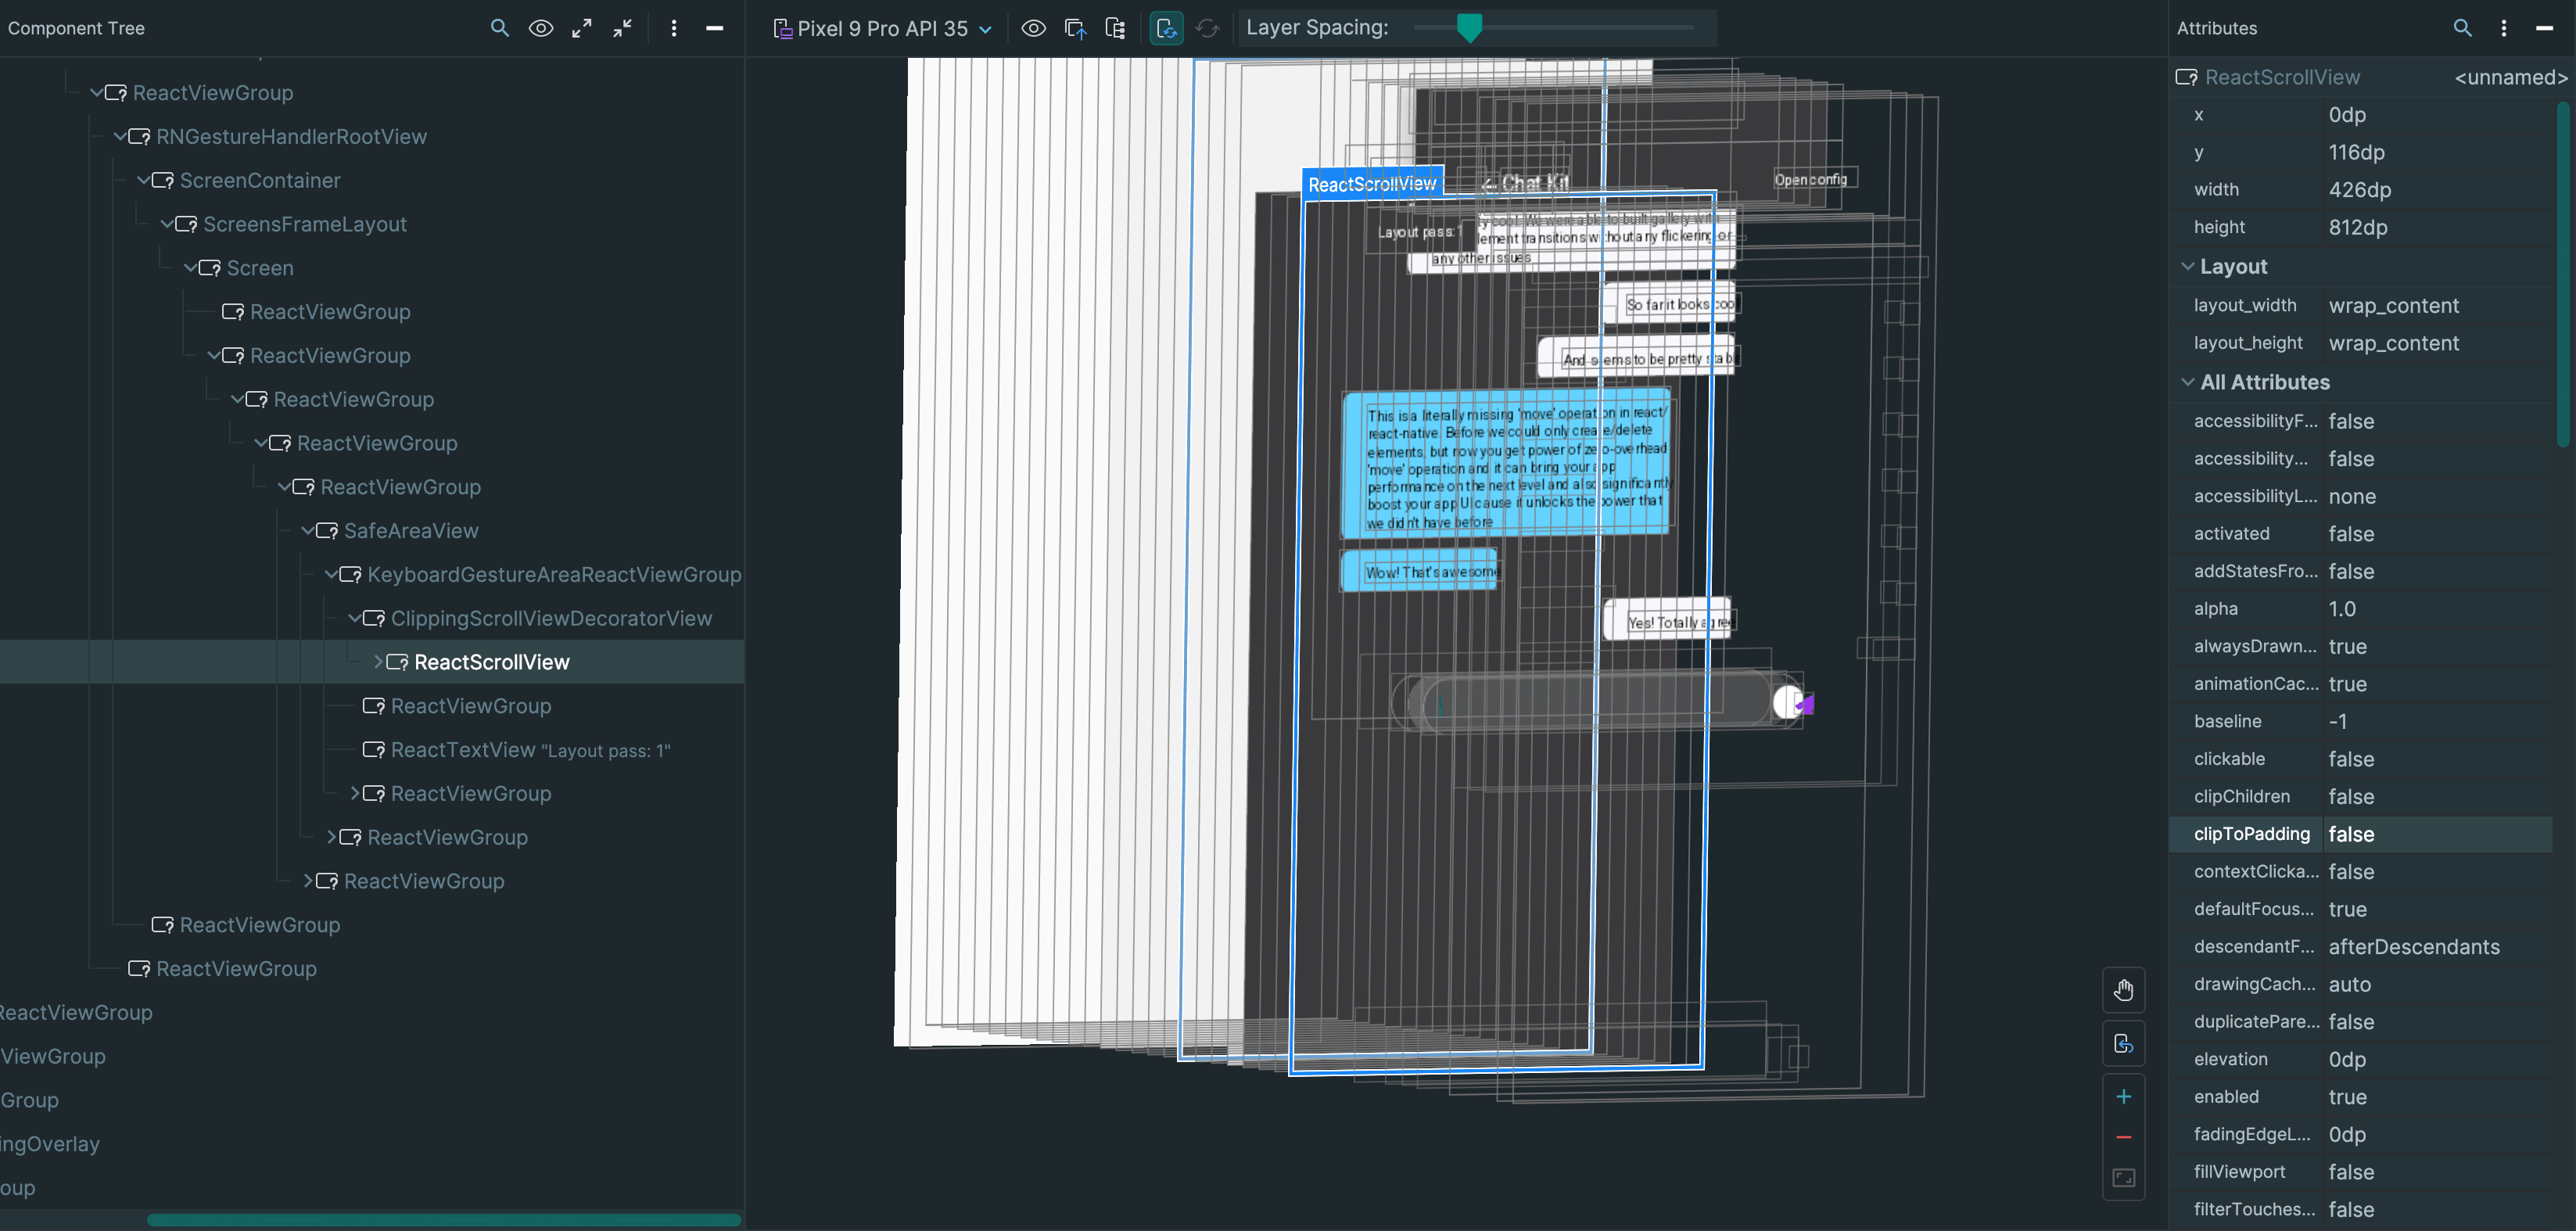Disable the highlighted Live Updates toggle

click(x=1166, y=28)
